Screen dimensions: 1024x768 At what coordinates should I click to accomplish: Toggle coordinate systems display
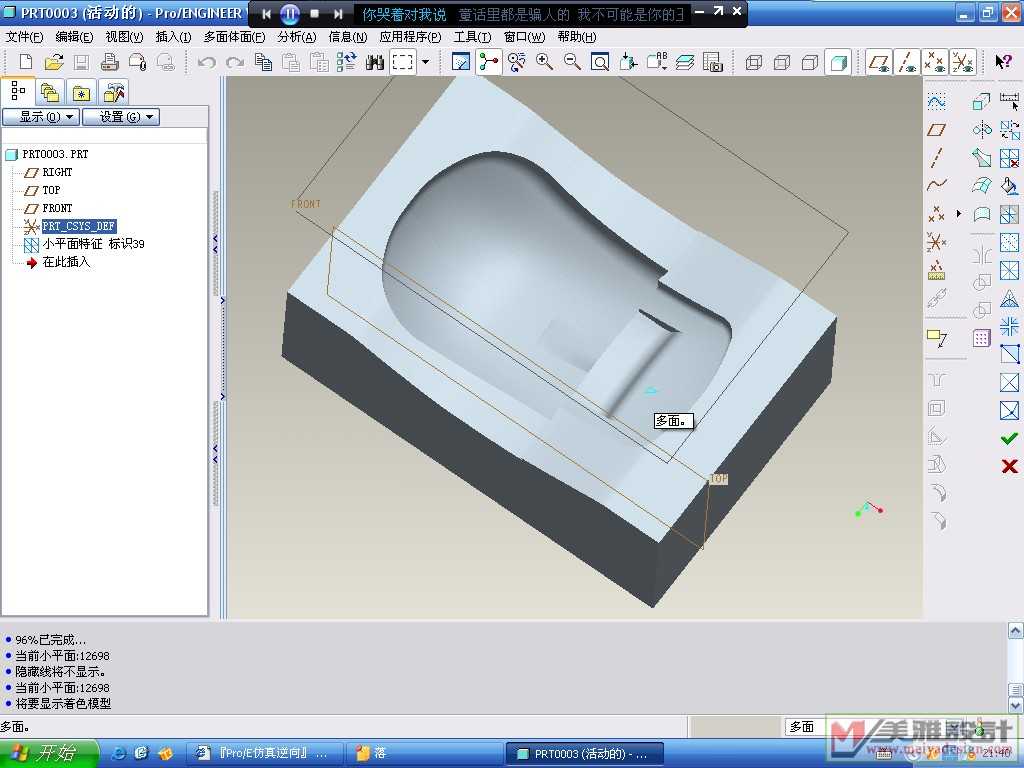tap(963, 62)
